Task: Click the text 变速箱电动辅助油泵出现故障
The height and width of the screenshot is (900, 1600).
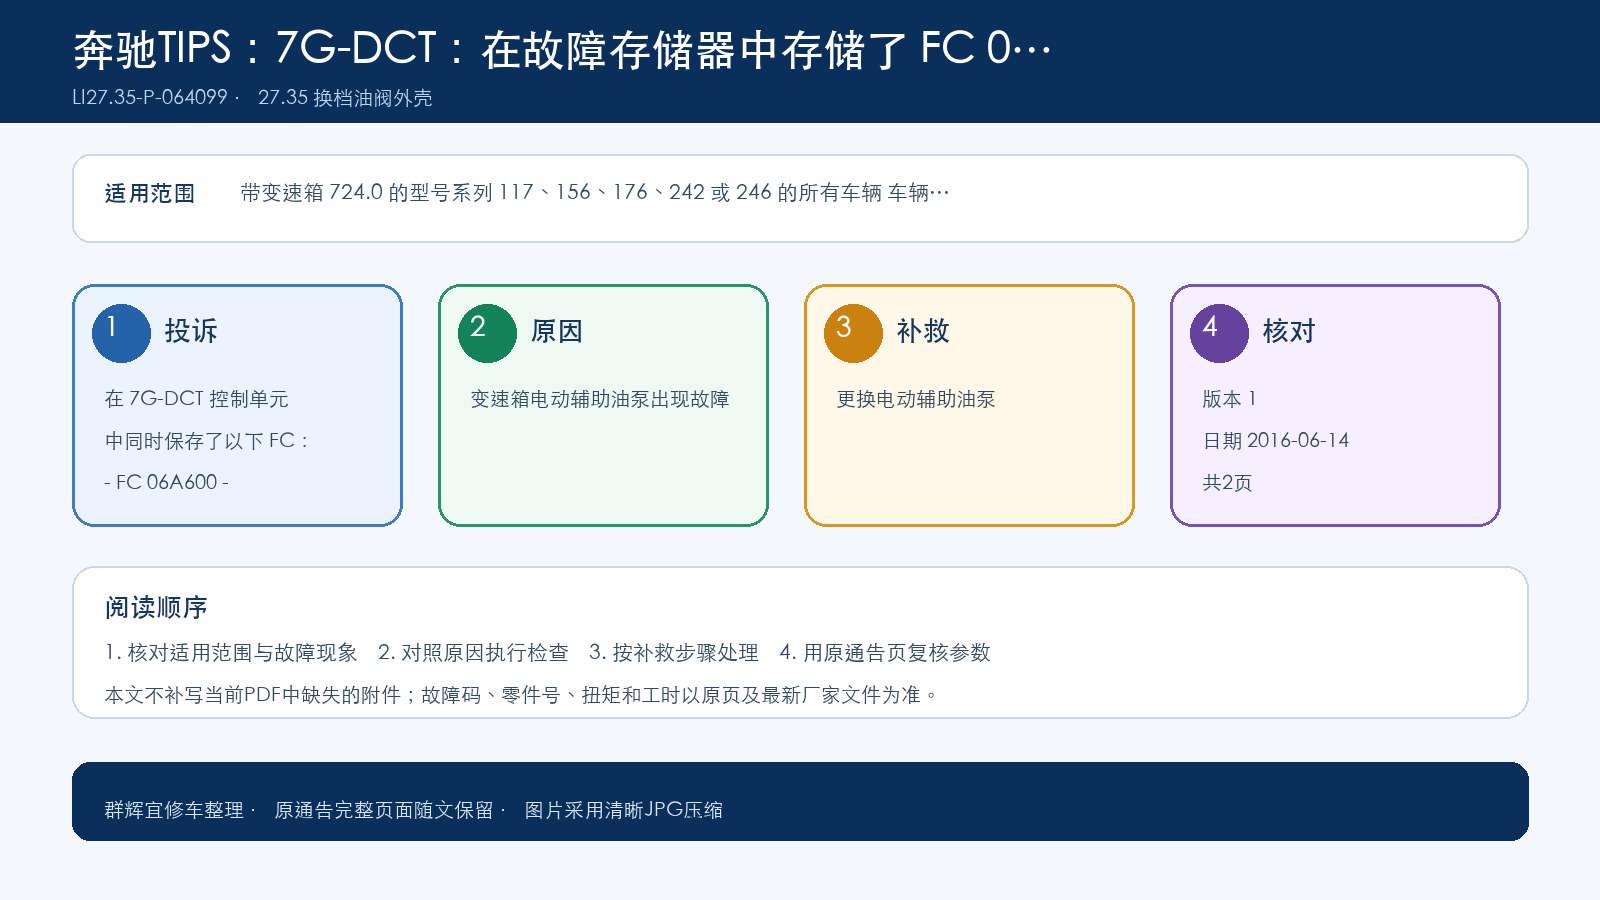Action: tap(600, 399)
